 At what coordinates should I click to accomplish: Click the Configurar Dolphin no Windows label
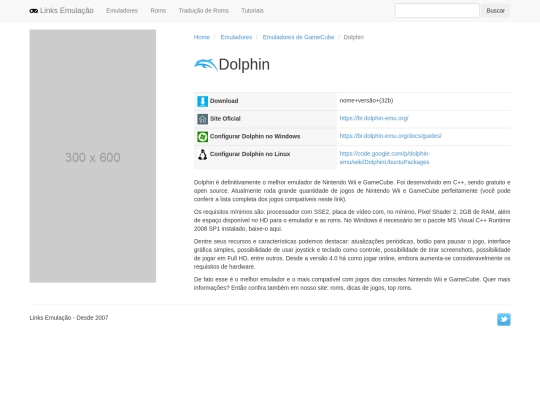(x=255, y=136)
